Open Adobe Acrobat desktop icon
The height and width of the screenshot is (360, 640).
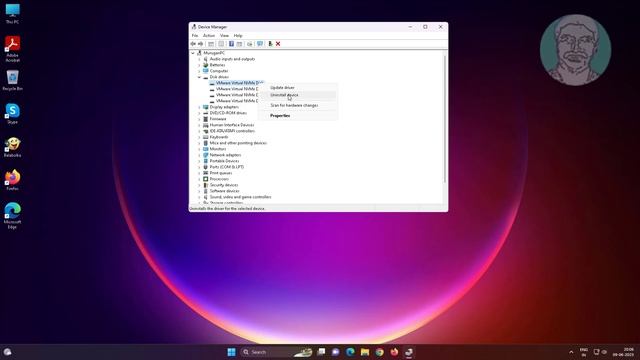[x=12, y=49]
